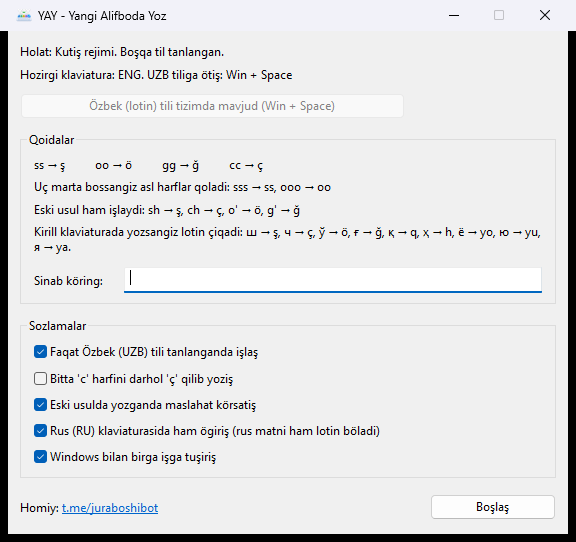Click the 'oo → ö' rule text
The image size is (576, 542).
tap(114, 165)
